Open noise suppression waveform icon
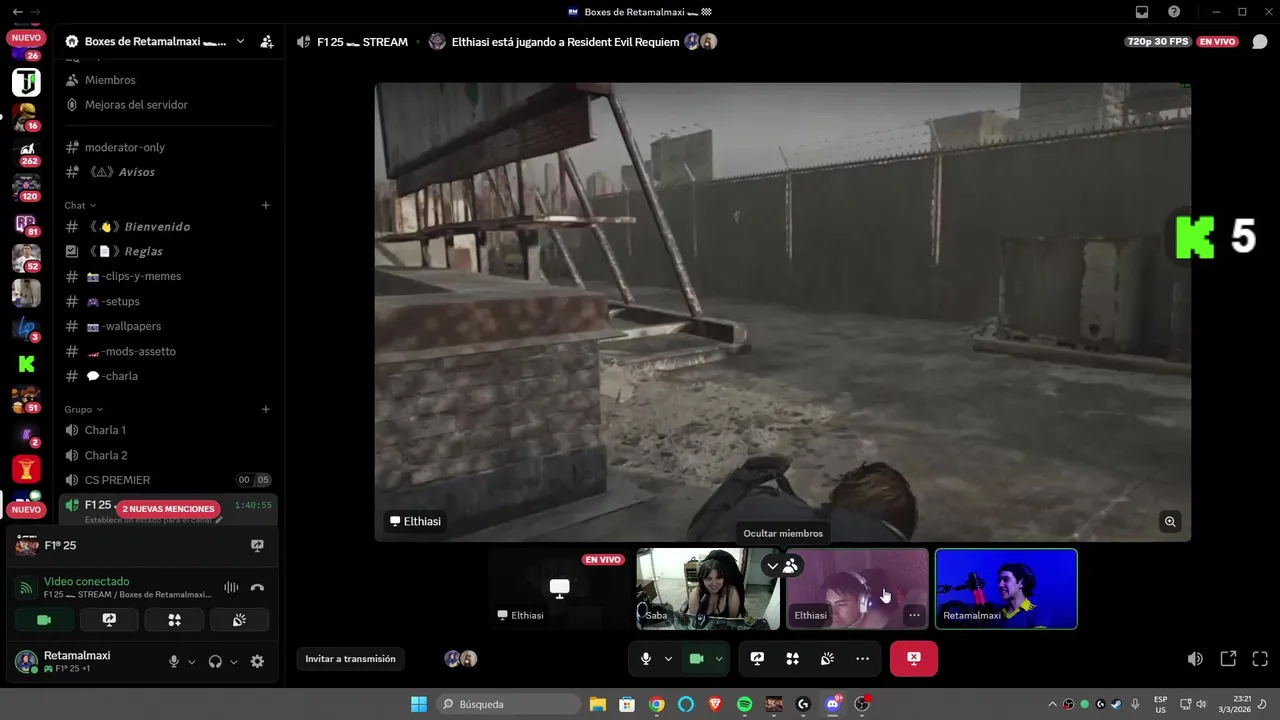Screen dimensions: 1280x720 coord(231,588)
